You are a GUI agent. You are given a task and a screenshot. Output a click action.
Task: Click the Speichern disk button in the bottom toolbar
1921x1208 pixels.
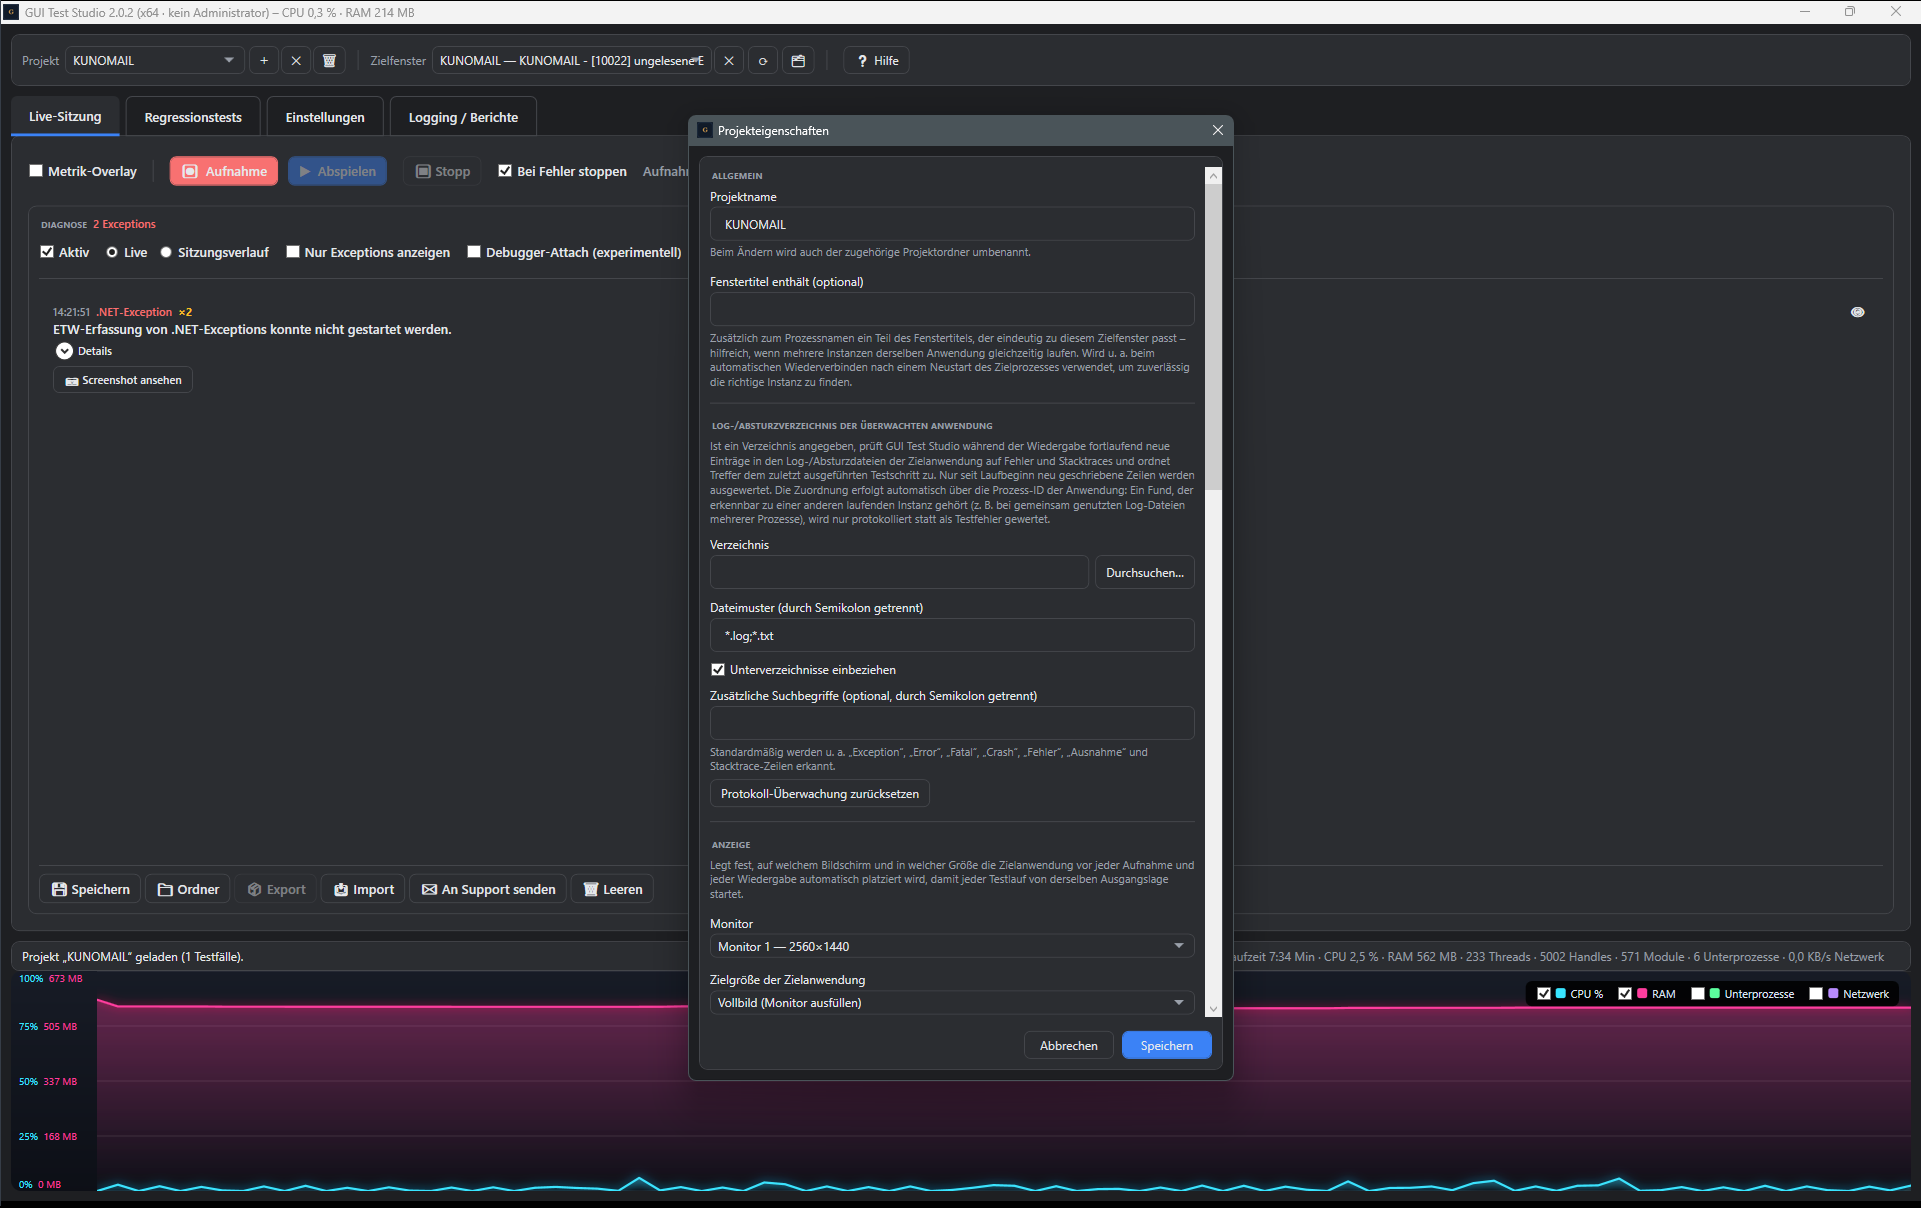(91, 889)
